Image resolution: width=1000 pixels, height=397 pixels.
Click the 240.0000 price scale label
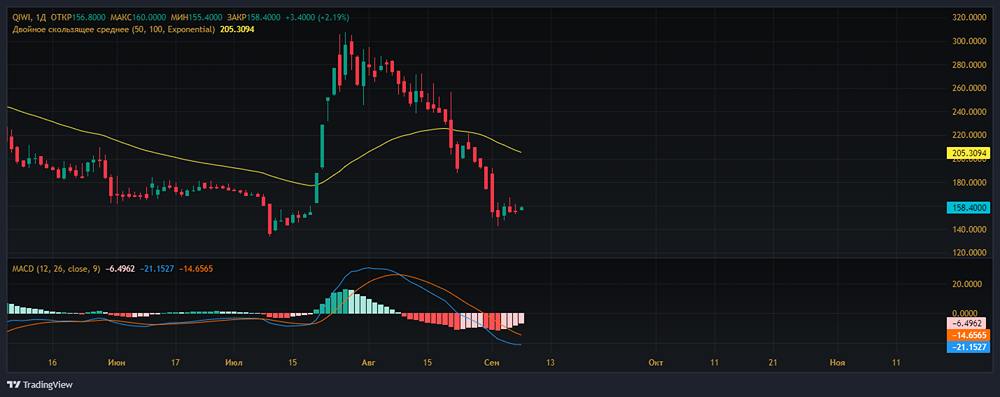coord(970,112)
